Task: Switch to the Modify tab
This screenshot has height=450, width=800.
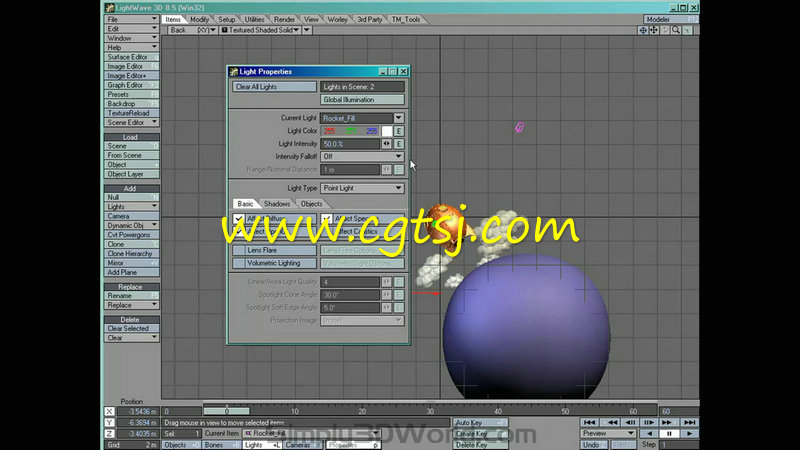Action: [x=199, y=19]
